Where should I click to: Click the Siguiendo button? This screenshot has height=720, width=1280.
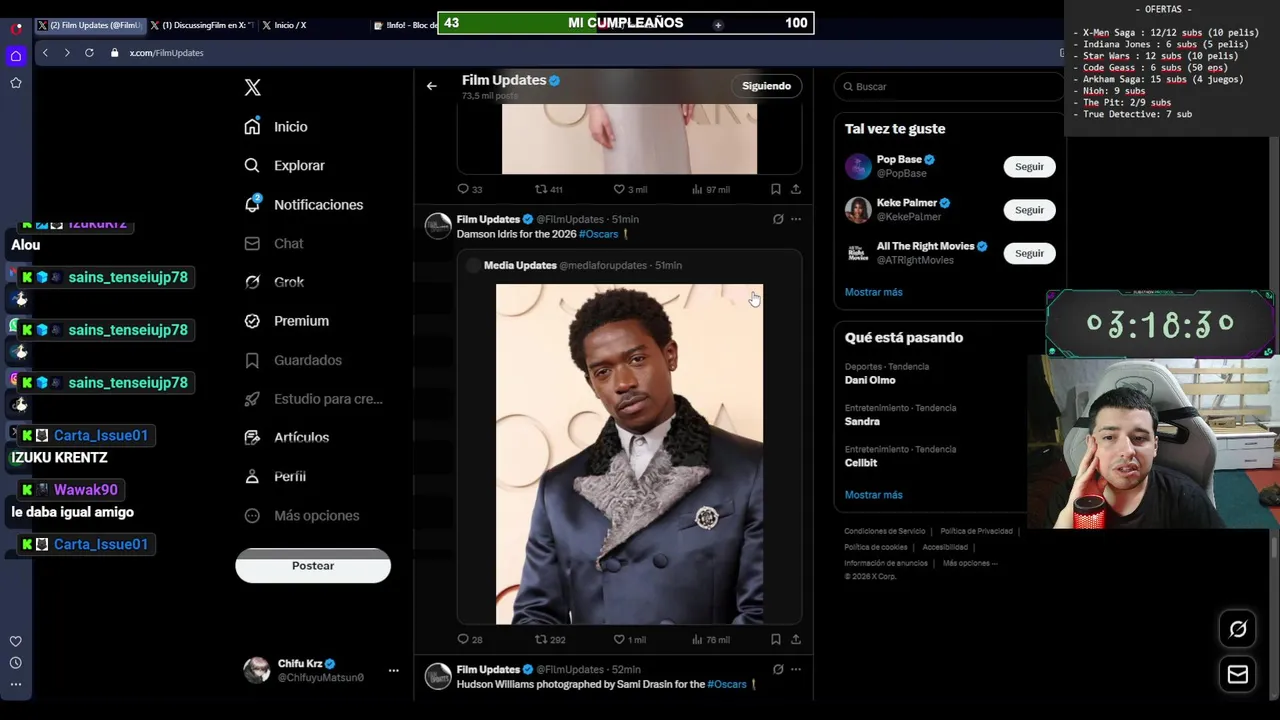766,86
